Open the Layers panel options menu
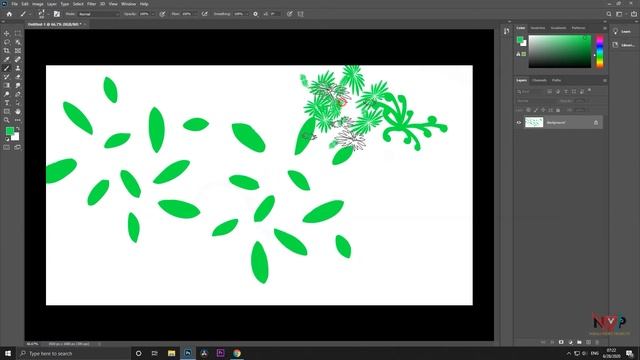The image size is (640, 360). (604, 80)
